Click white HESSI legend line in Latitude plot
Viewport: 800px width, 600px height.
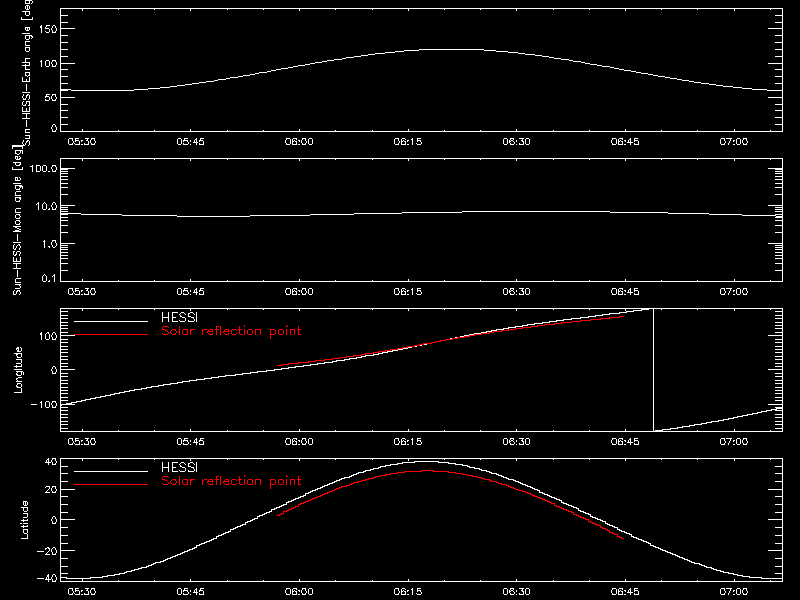[x=111, y=471]
